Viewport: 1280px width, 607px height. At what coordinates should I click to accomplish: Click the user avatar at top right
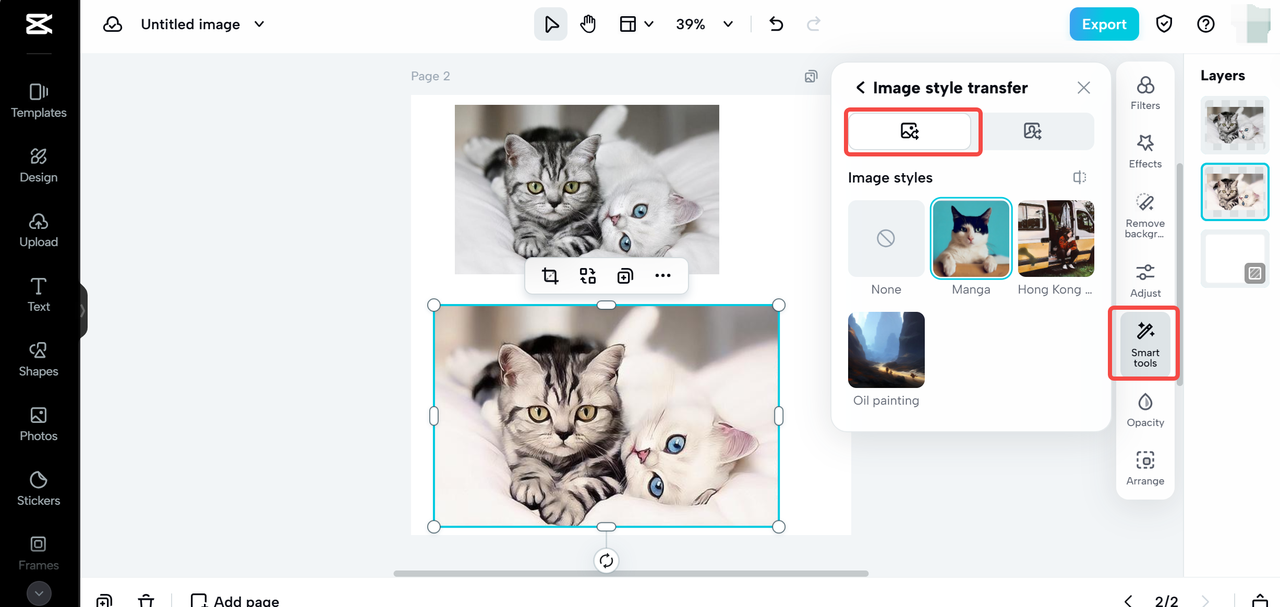(1253, 24)
